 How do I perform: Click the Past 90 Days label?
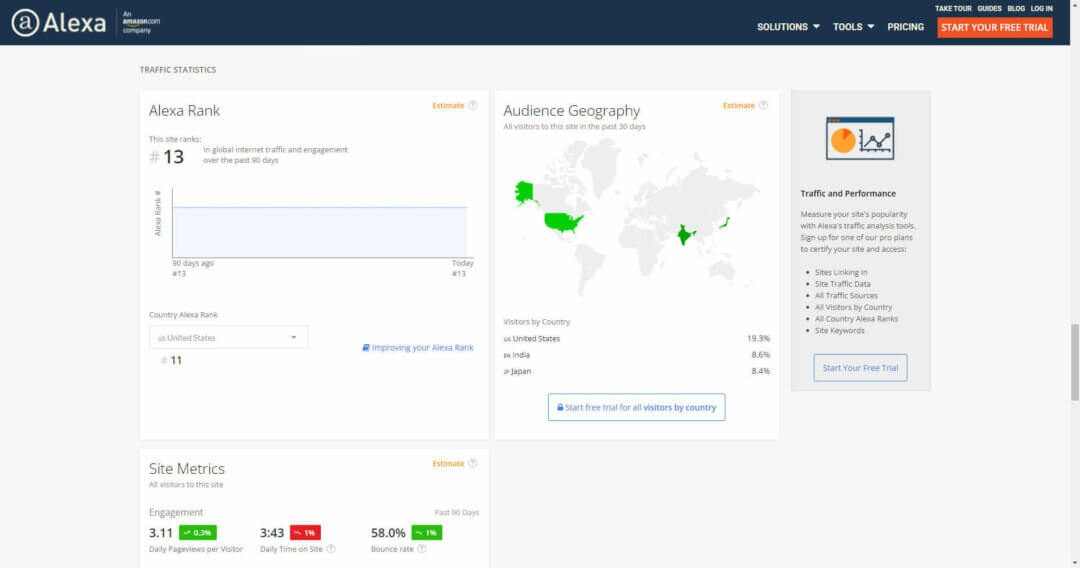457,512
